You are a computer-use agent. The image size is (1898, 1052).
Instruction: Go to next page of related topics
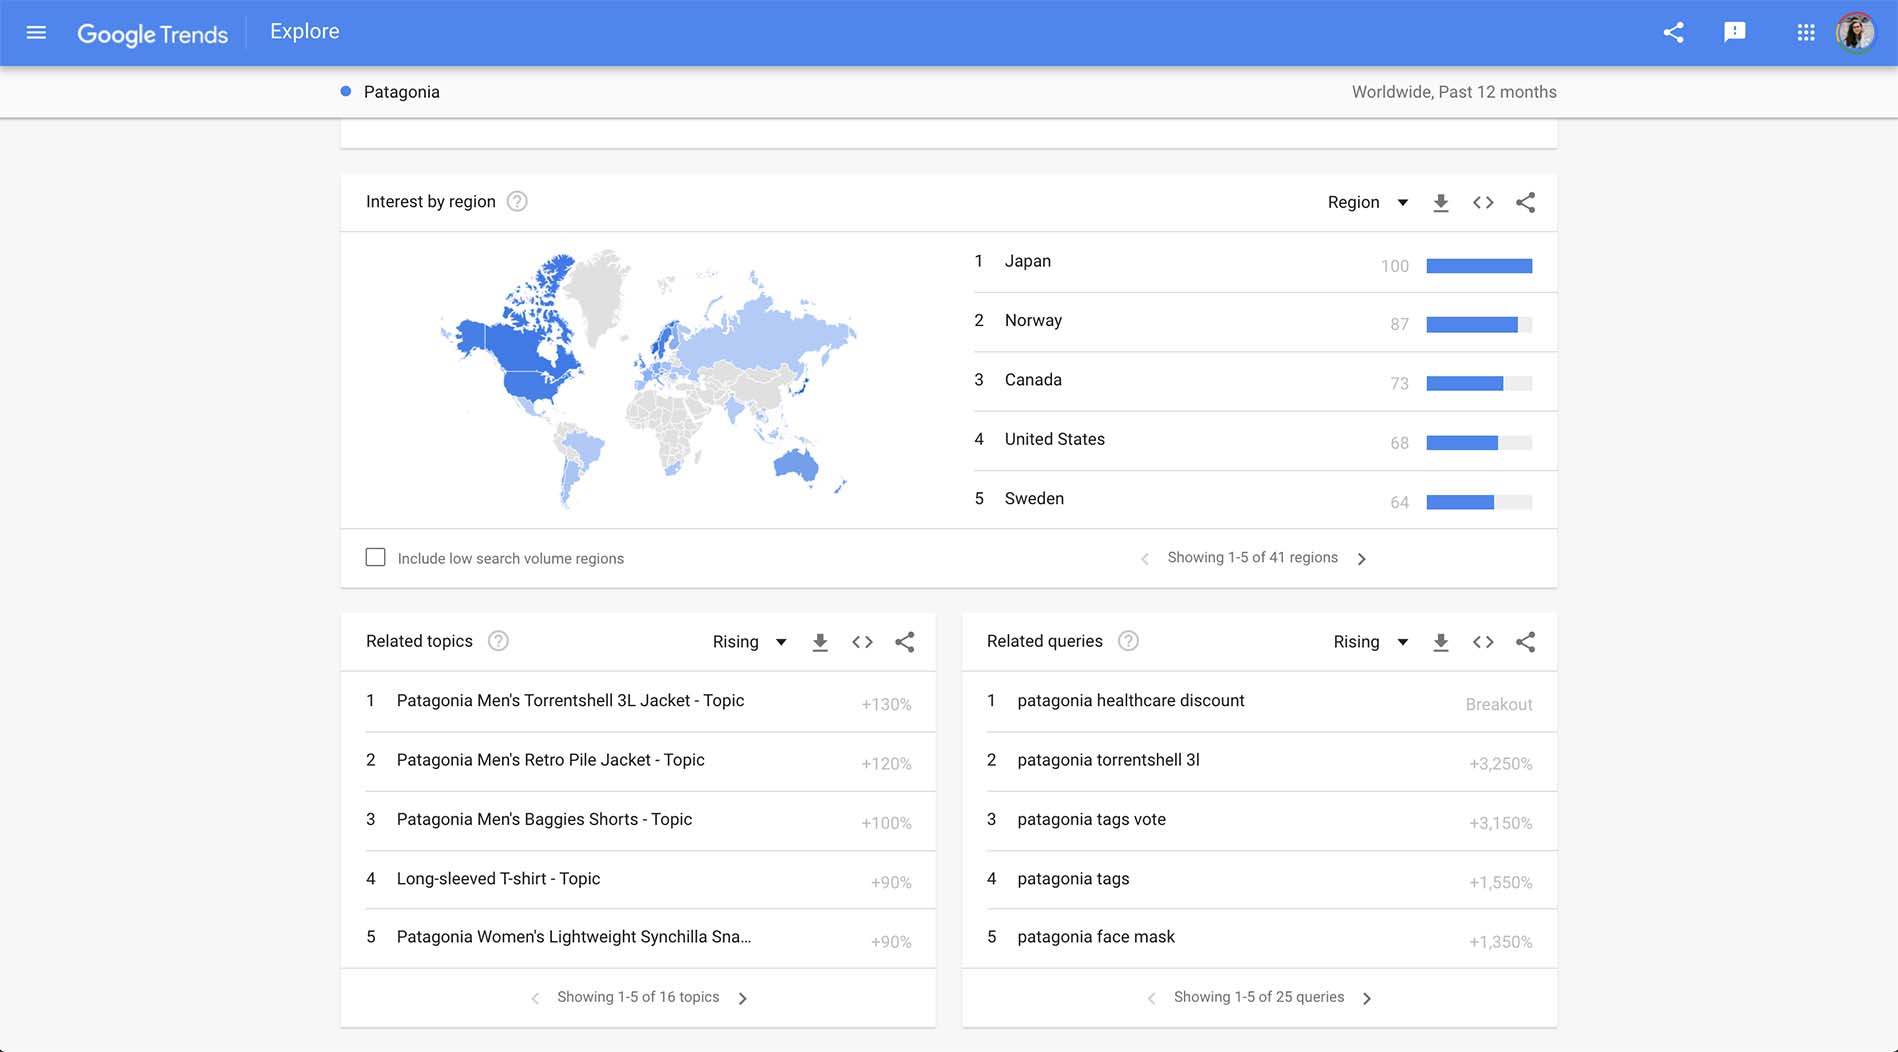click(x=742, y=998)
